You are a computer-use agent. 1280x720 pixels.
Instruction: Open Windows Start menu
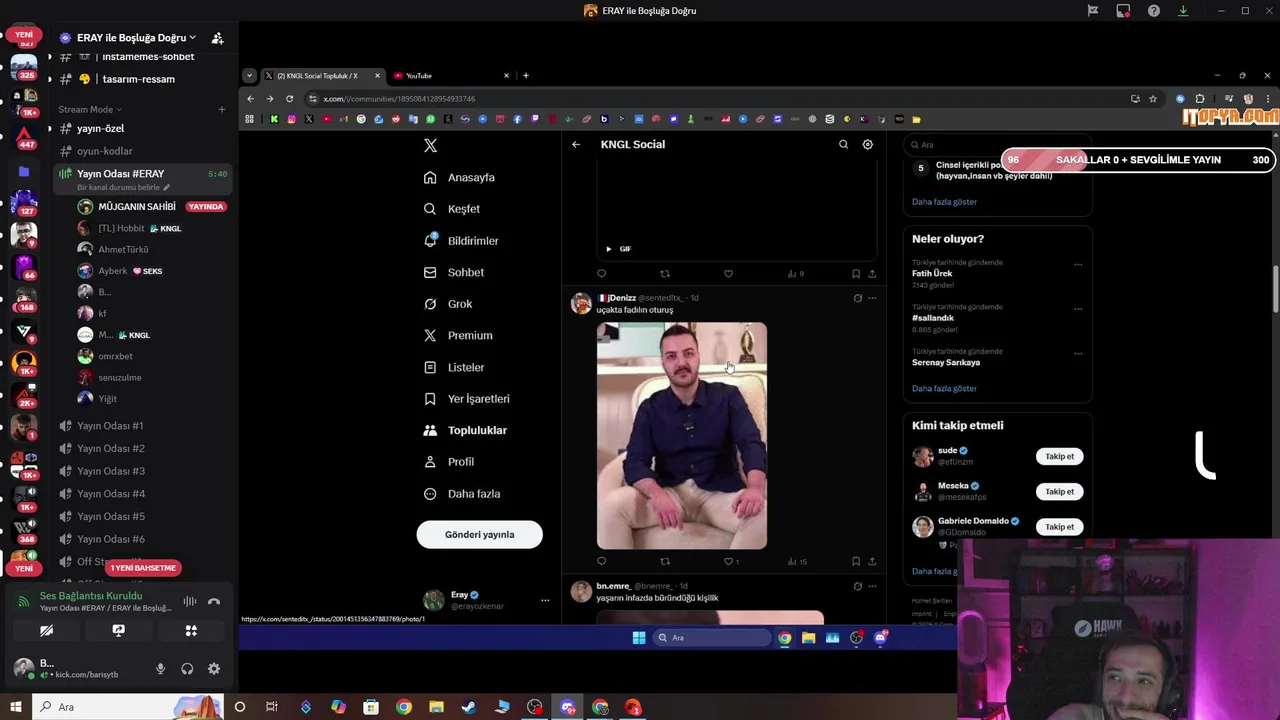tap(15, 708)
